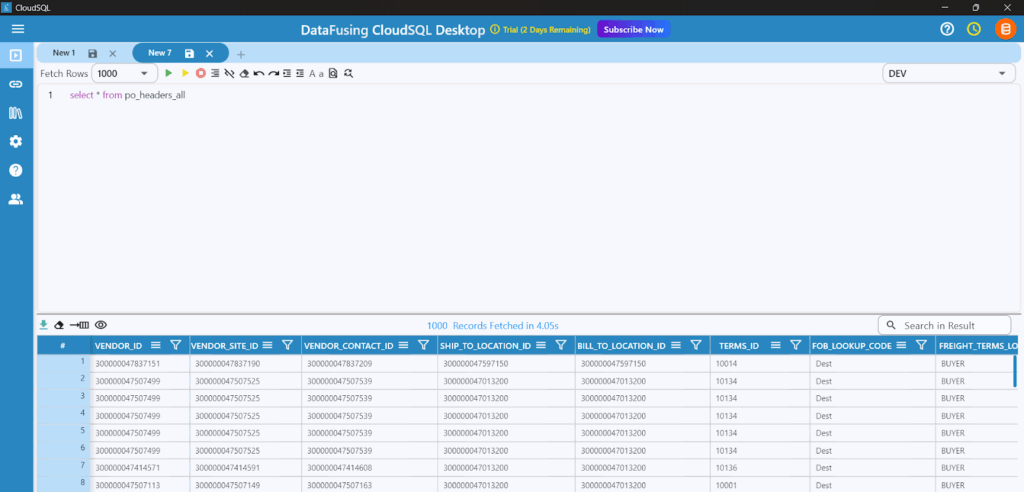Clear results with the eraser icon
Image resolution: width=1024 pixels, height=492 pixels.
point(59,325)
